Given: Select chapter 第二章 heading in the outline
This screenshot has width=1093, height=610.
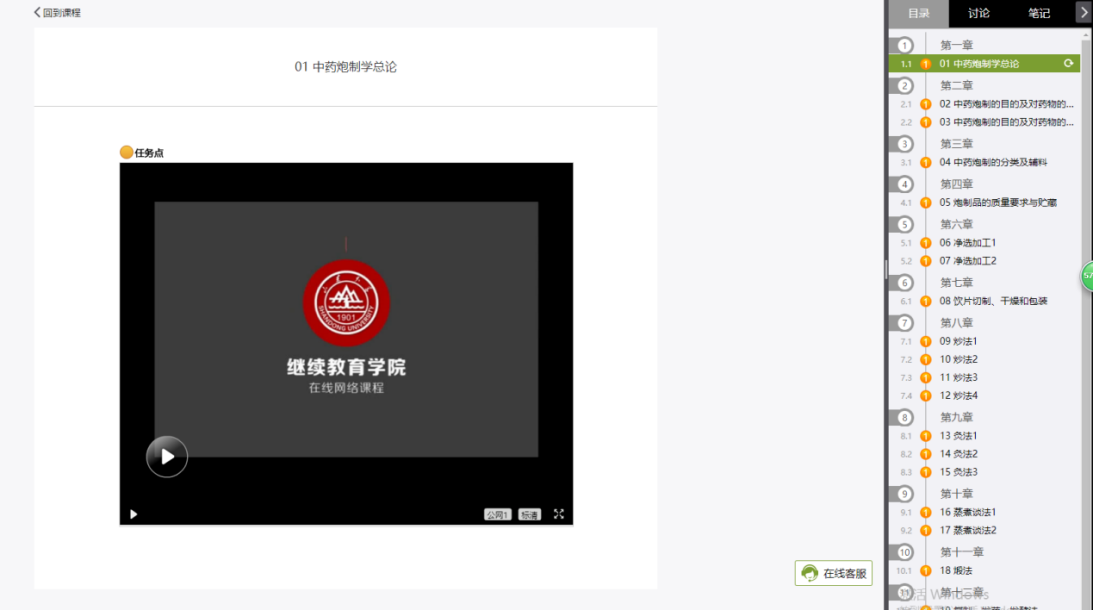Looking at the screenshot, I should click(956, 85).
